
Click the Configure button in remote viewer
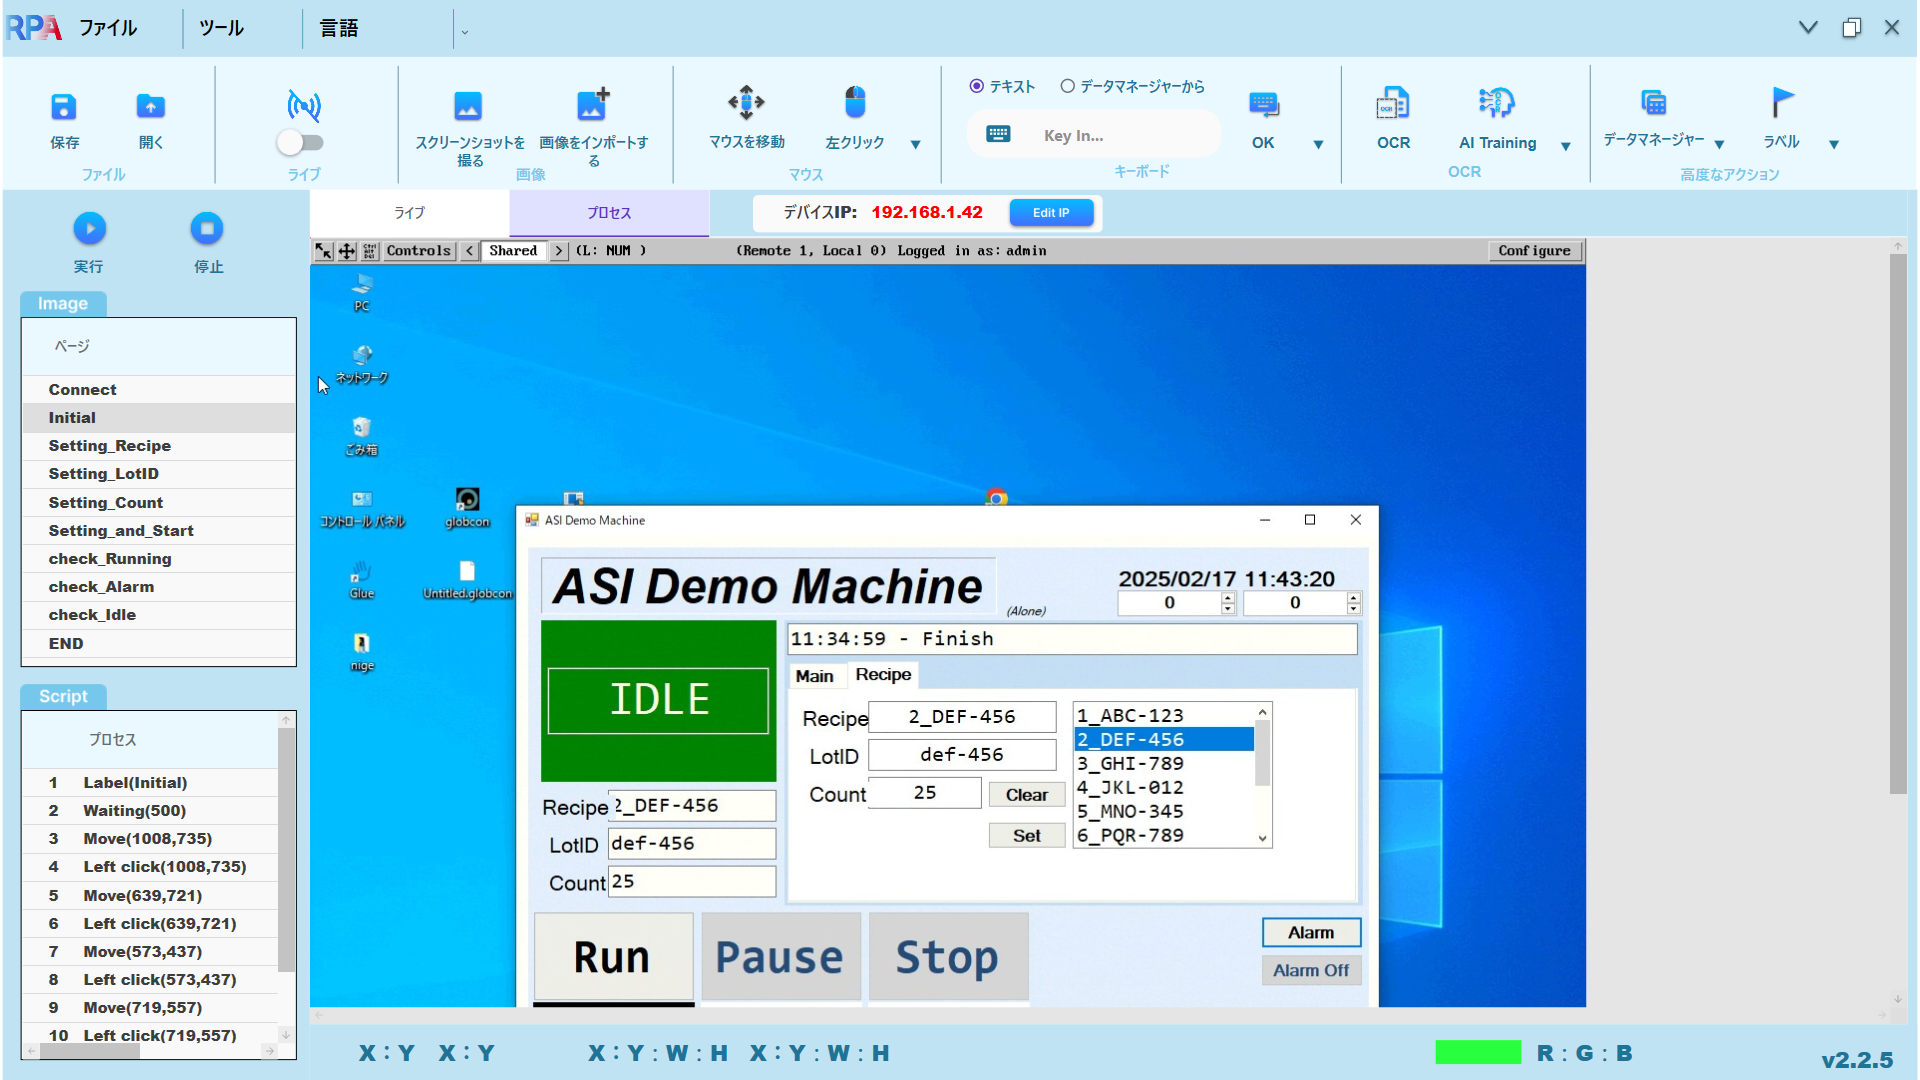[1534, 251]
